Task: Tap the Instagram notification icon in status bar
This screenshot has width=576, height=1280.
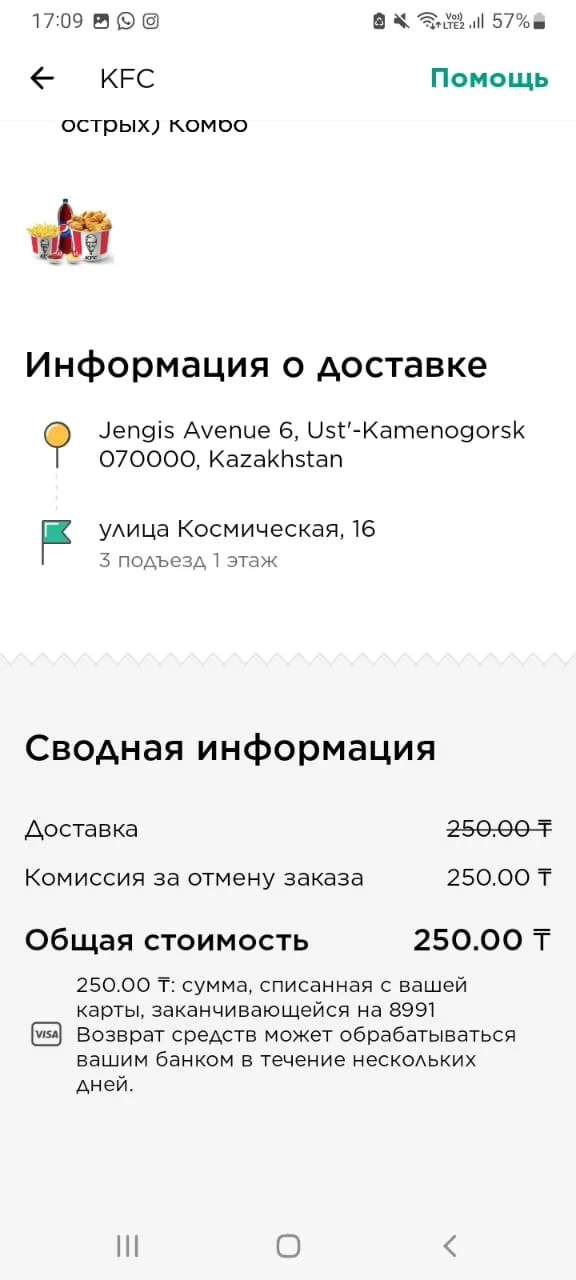Action: click(x=150, y=21)
